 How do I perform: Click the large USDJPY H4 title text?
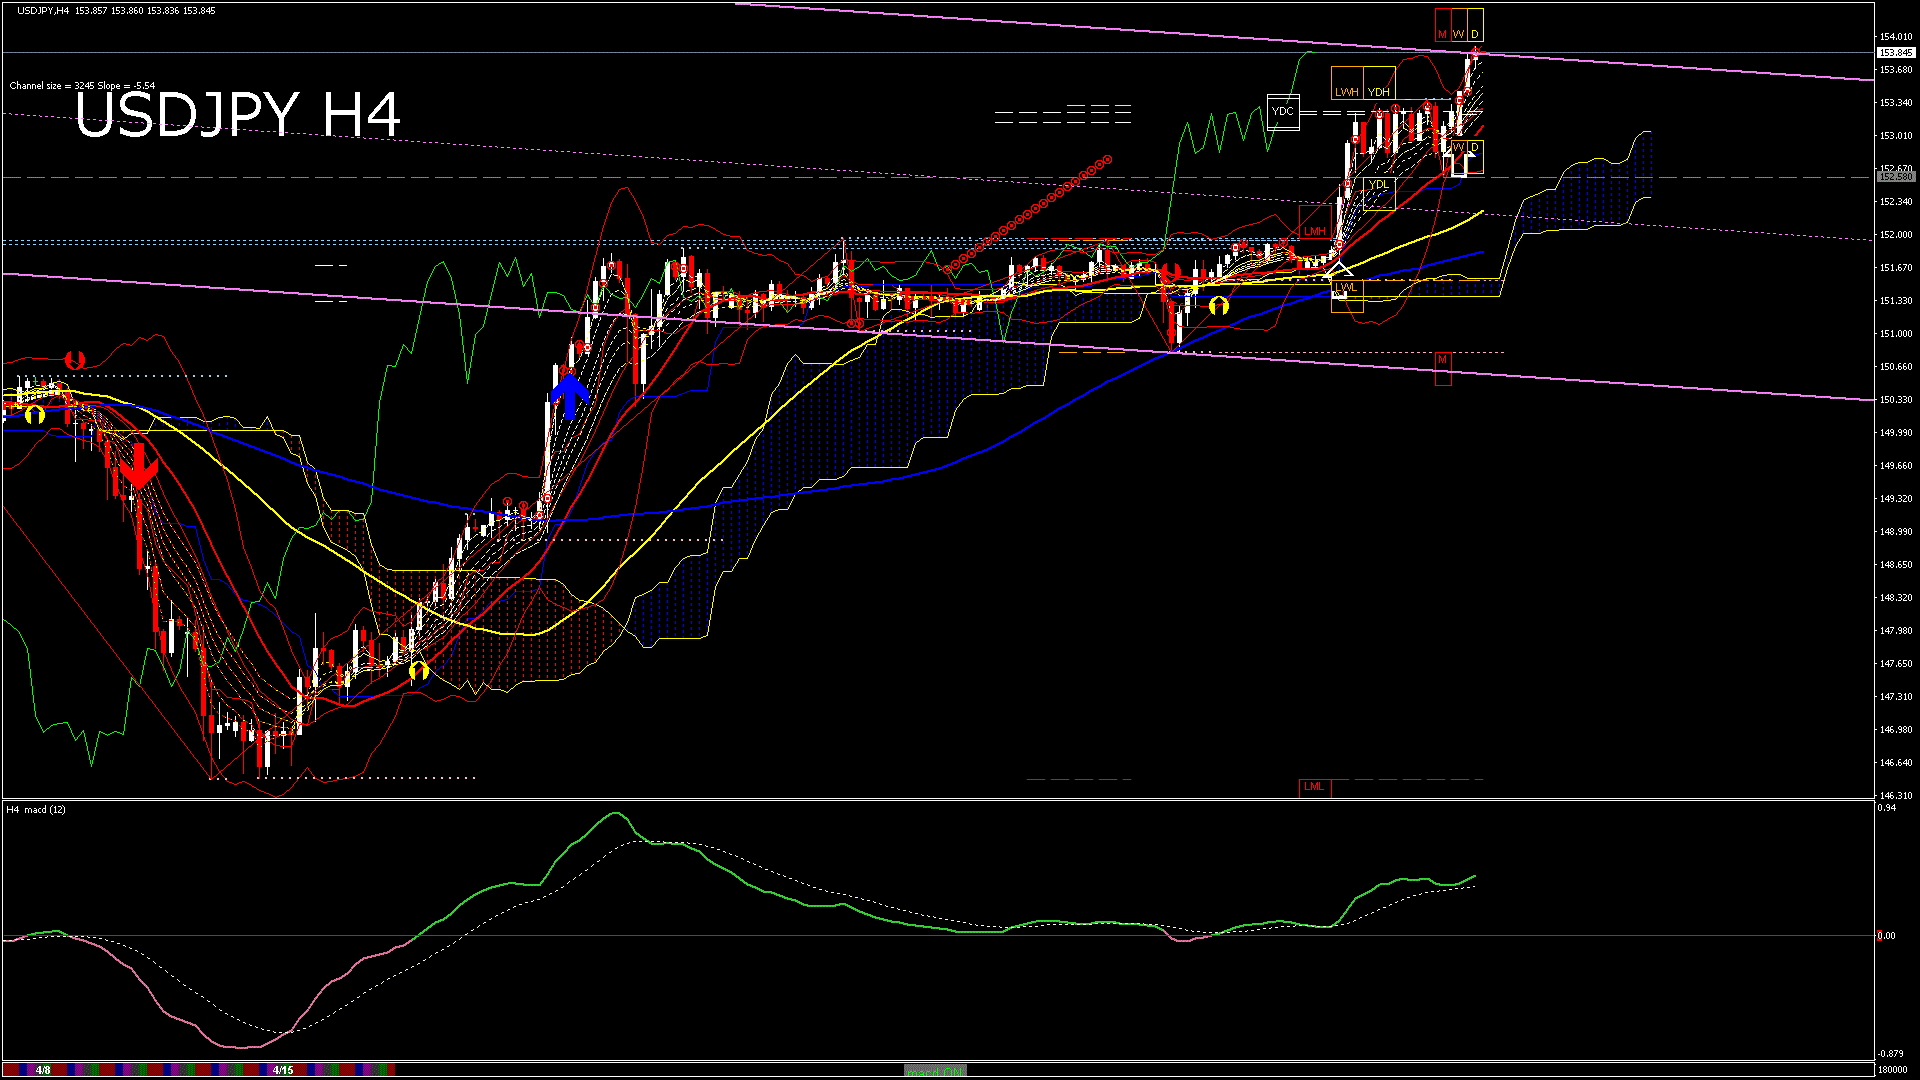(238, 115)
